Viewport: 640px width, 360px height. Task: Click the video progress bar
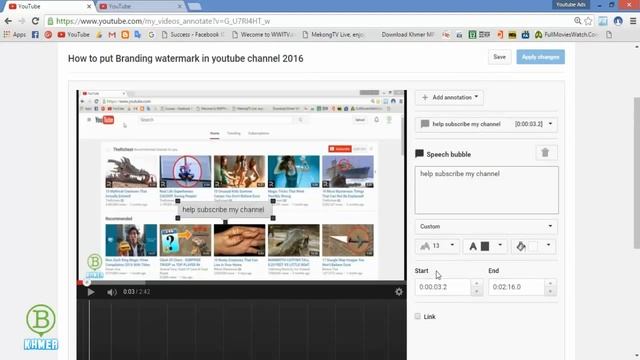[x=242, y=282]
